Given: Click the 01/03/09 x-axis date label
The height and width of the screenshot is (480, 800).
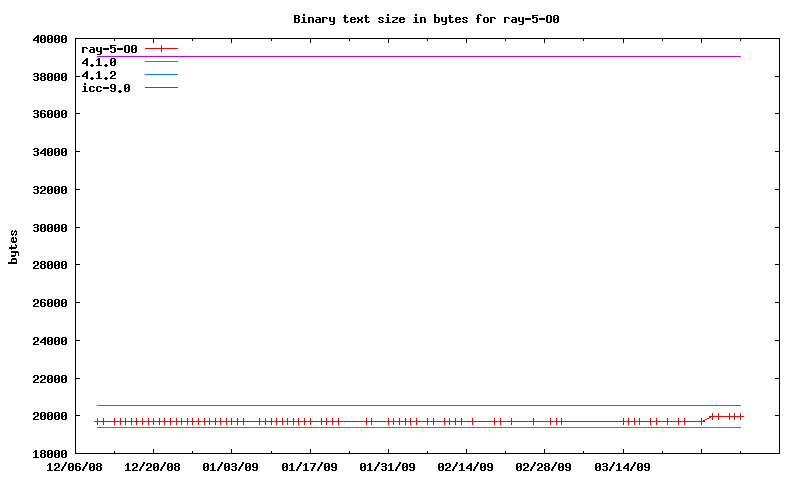Looking at the screenshot, I should [231, 467].
